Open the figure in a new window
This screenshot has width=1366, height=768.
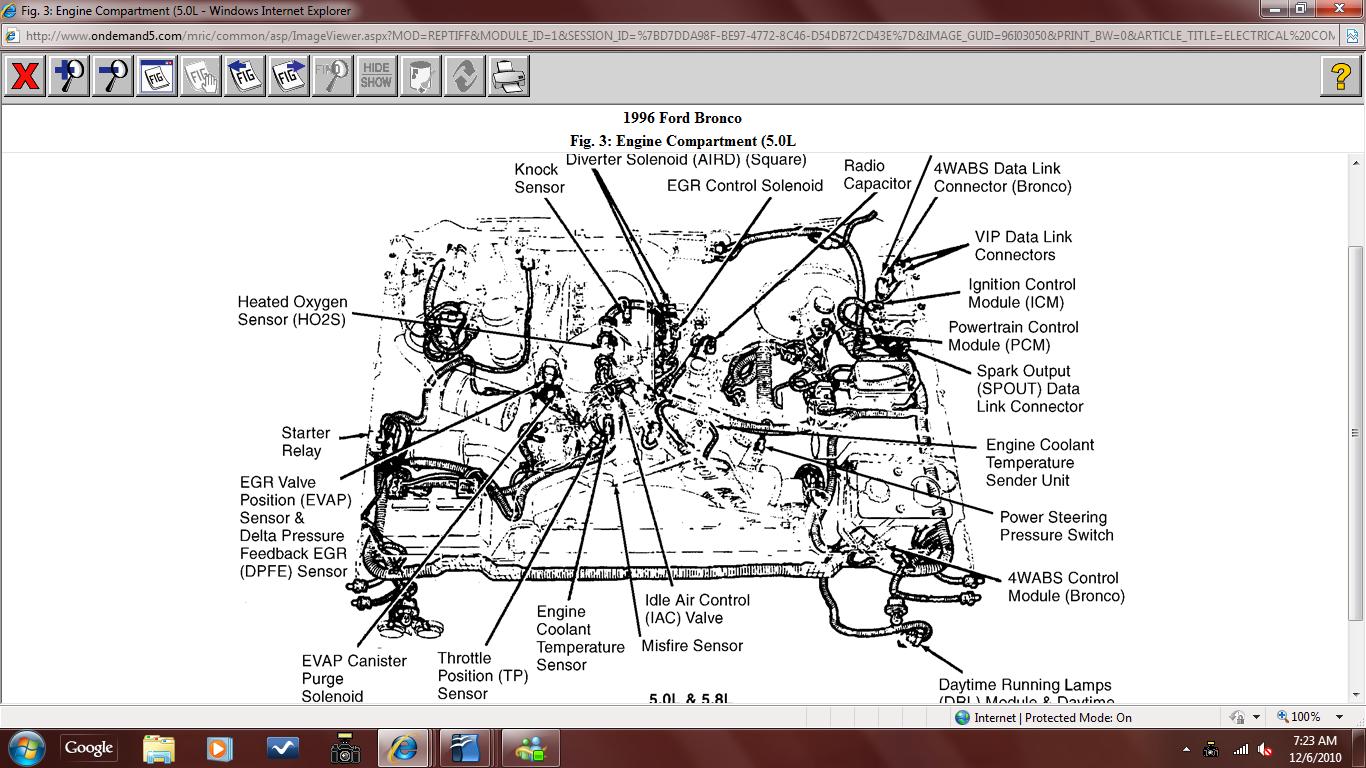tap(157, 76)
